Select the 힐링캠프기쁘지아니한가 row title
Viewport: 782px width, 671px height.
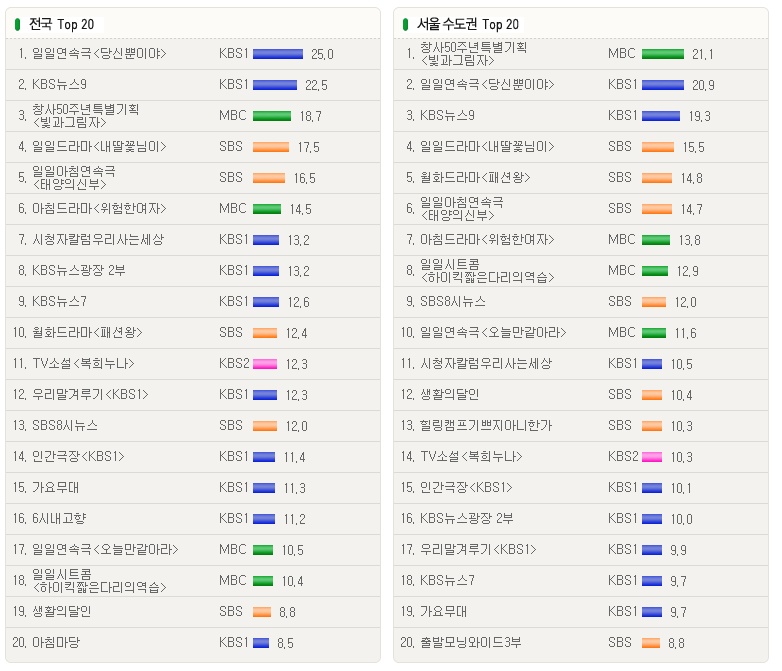(486, 426)
